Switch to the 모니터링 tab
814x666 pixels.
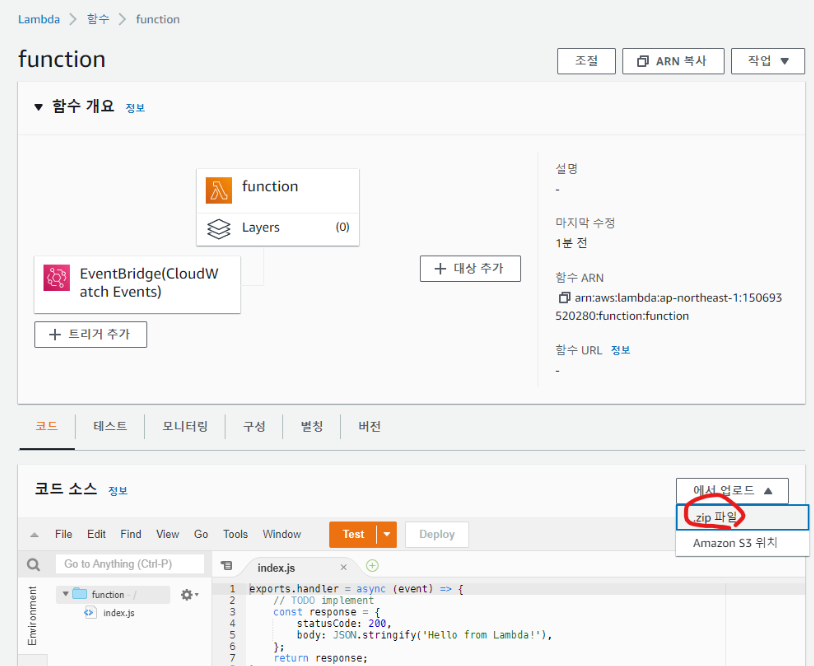click(x=185, y=427)
